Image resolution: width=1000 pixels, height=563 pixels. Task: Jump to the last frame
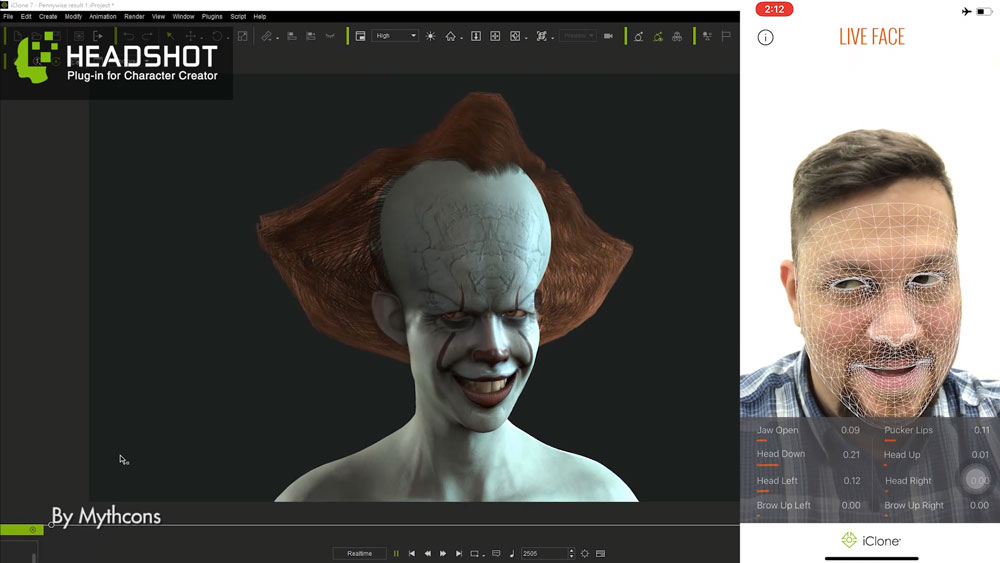coord(459,553)
